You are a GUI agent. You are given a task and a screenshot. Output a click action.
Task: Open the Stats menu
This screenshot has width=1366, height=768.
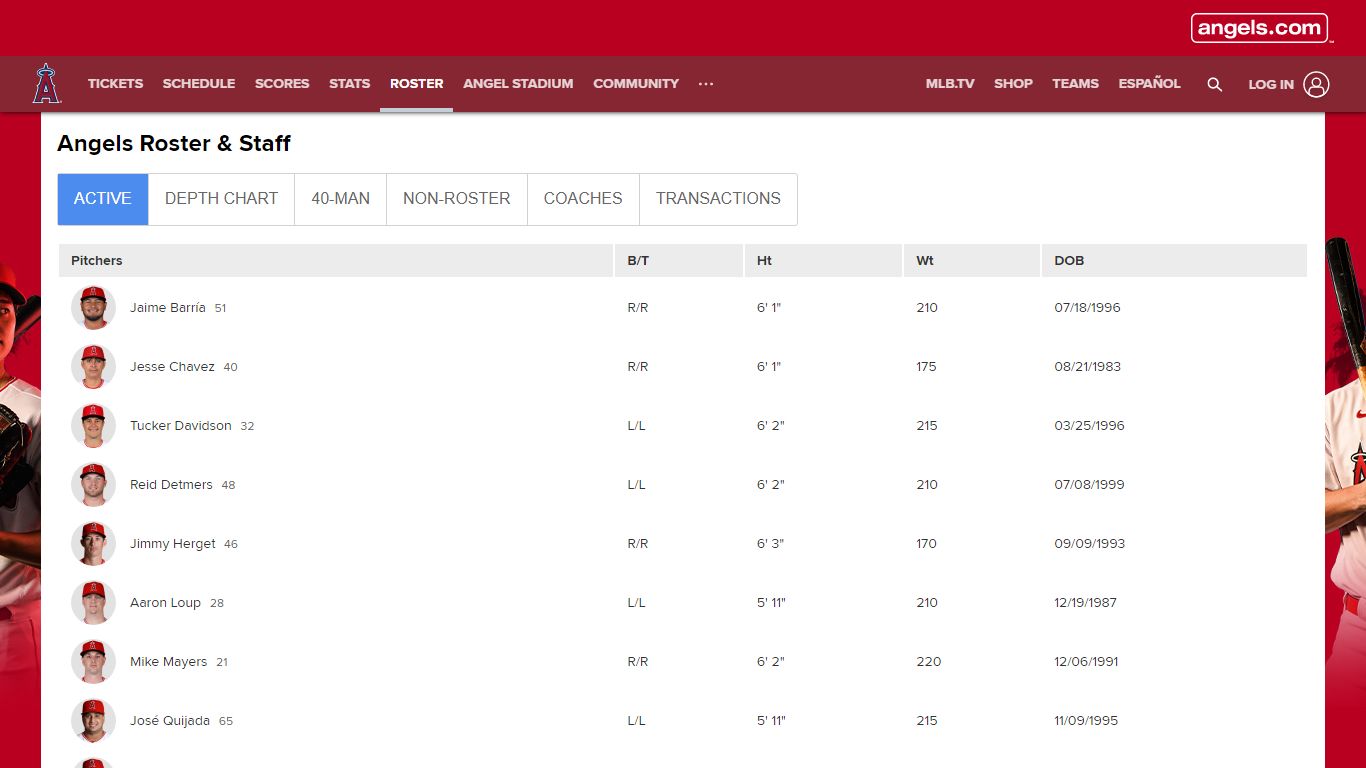pyautogui.click(x=350, y=84)
